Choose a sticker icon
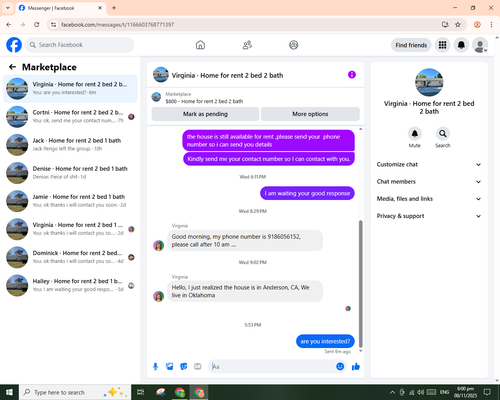This screenshot has width=500, height=400. pyautogui.click(x=184, y=367)
